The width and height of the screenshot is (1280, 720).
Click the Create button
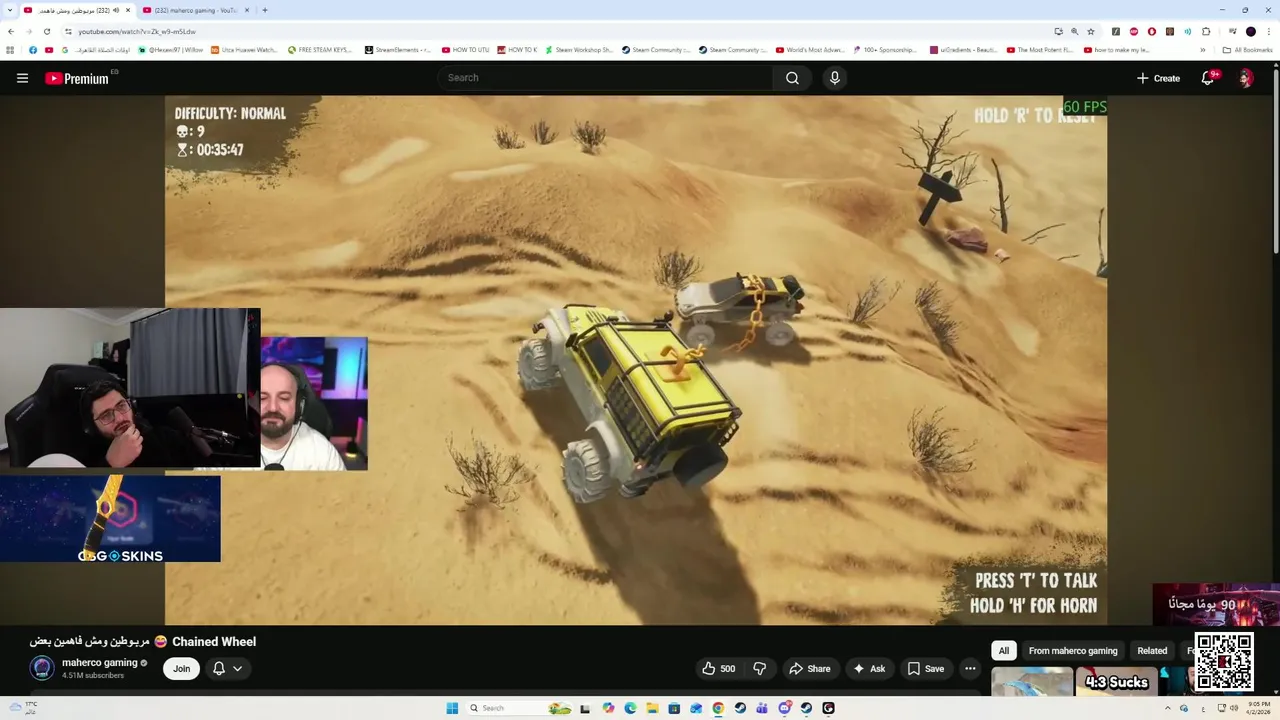pyautogui.click(x=1158, y=78)
